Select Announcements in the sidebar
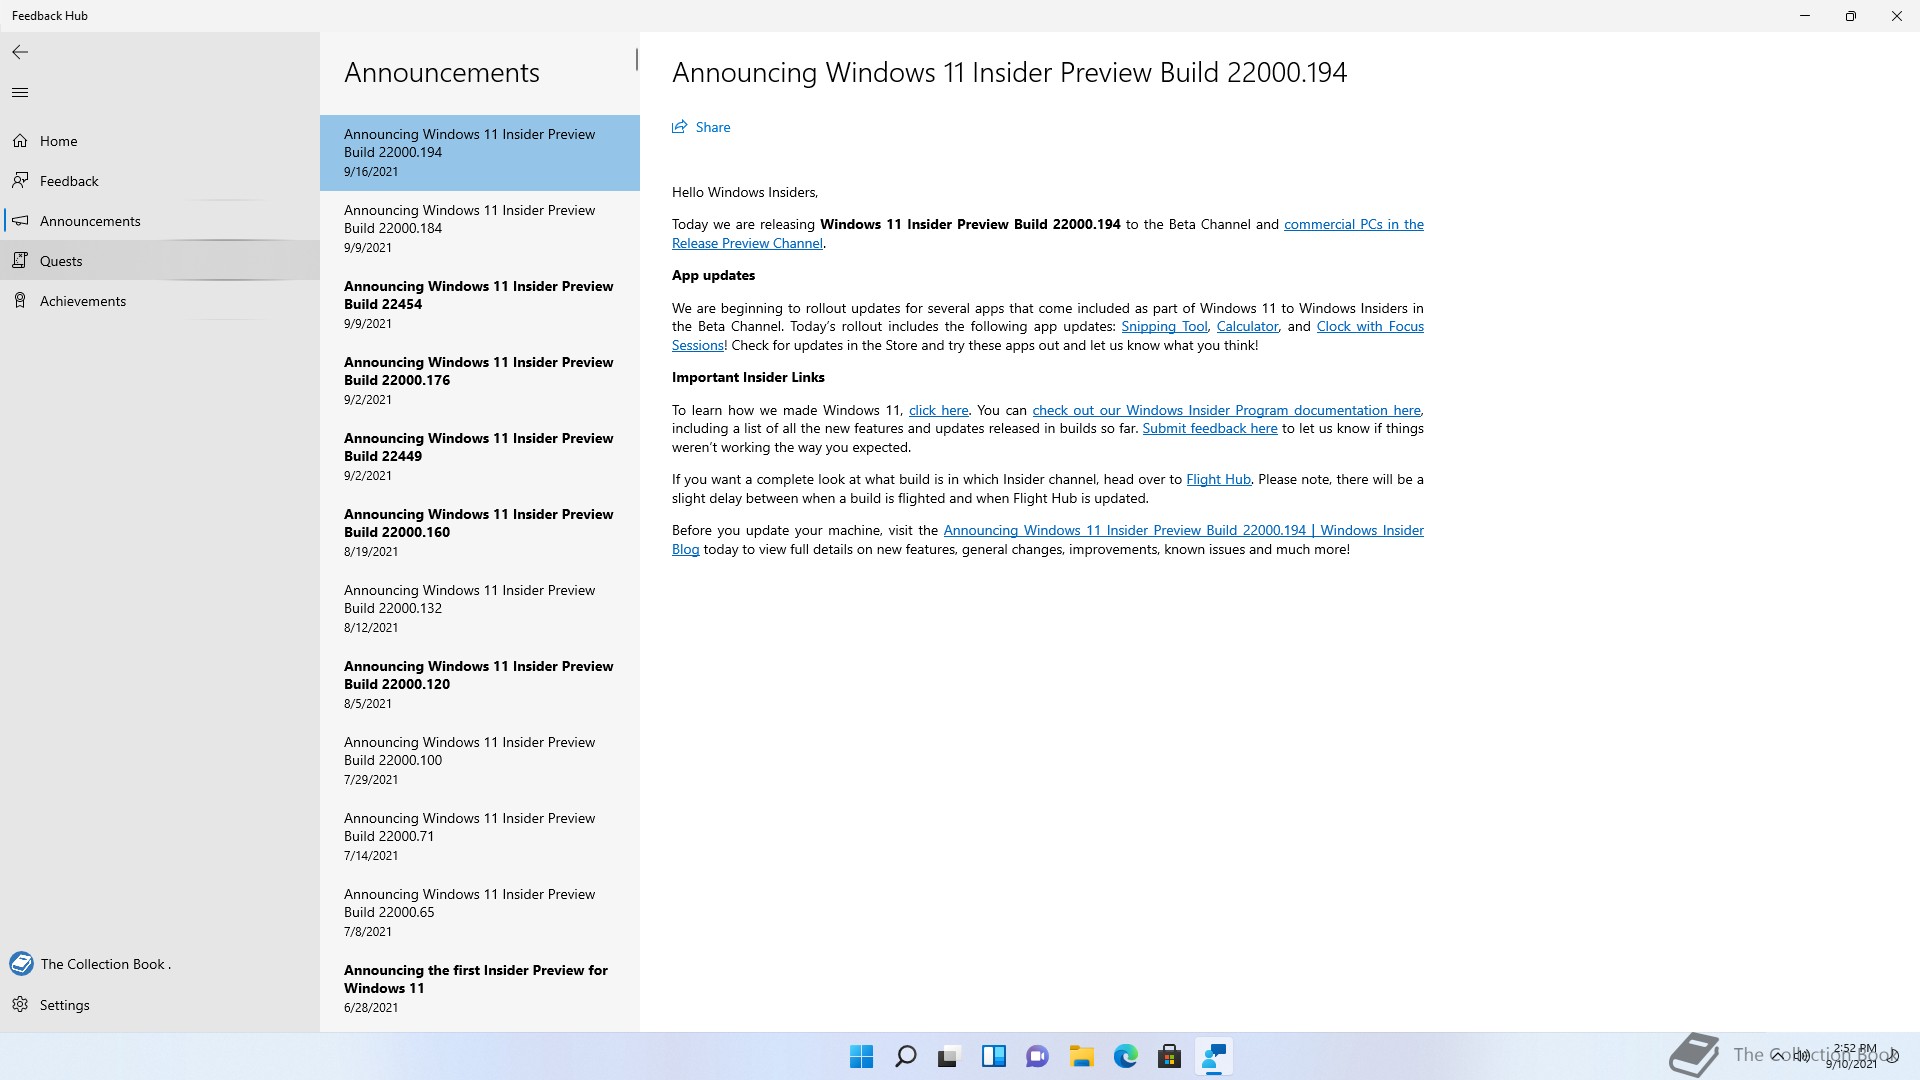Image resolution: width=1920 pixels, height=1080 pixels. [x=160, y=221]
